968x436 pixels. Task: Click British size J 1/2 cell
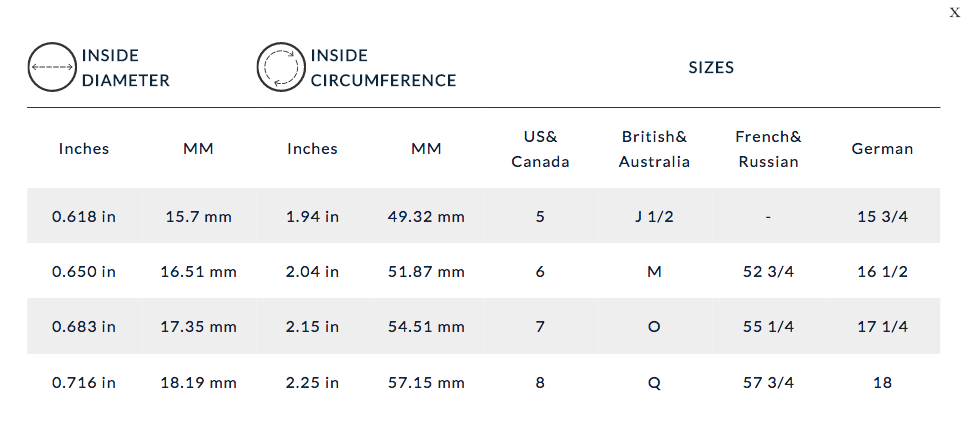[x=654, y=216]
